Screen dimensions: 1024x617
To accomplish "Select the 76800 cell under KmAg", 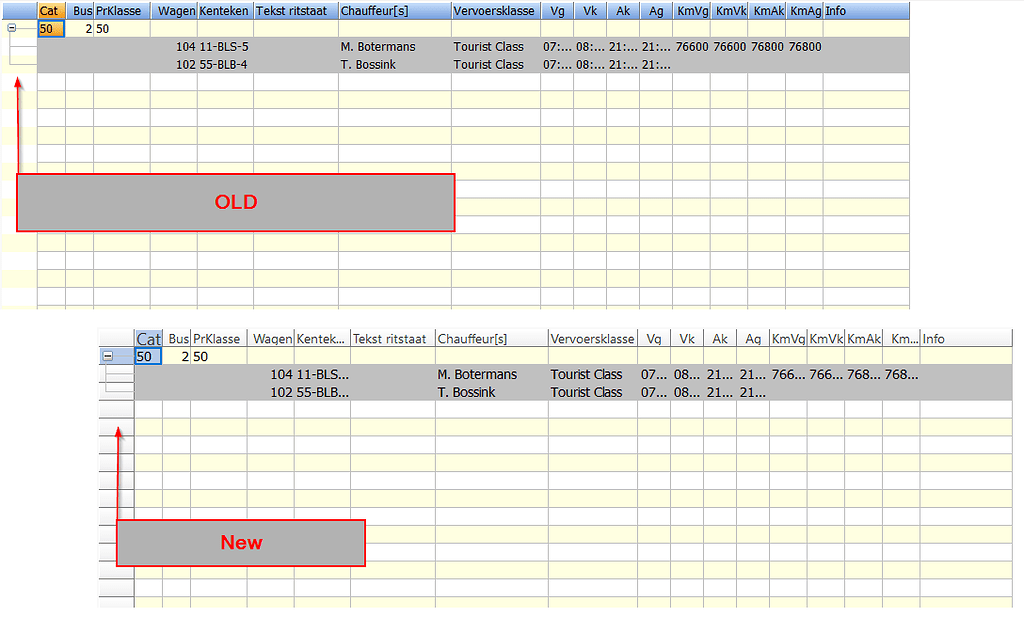I will pyautogui.click(x=804, y=47).
